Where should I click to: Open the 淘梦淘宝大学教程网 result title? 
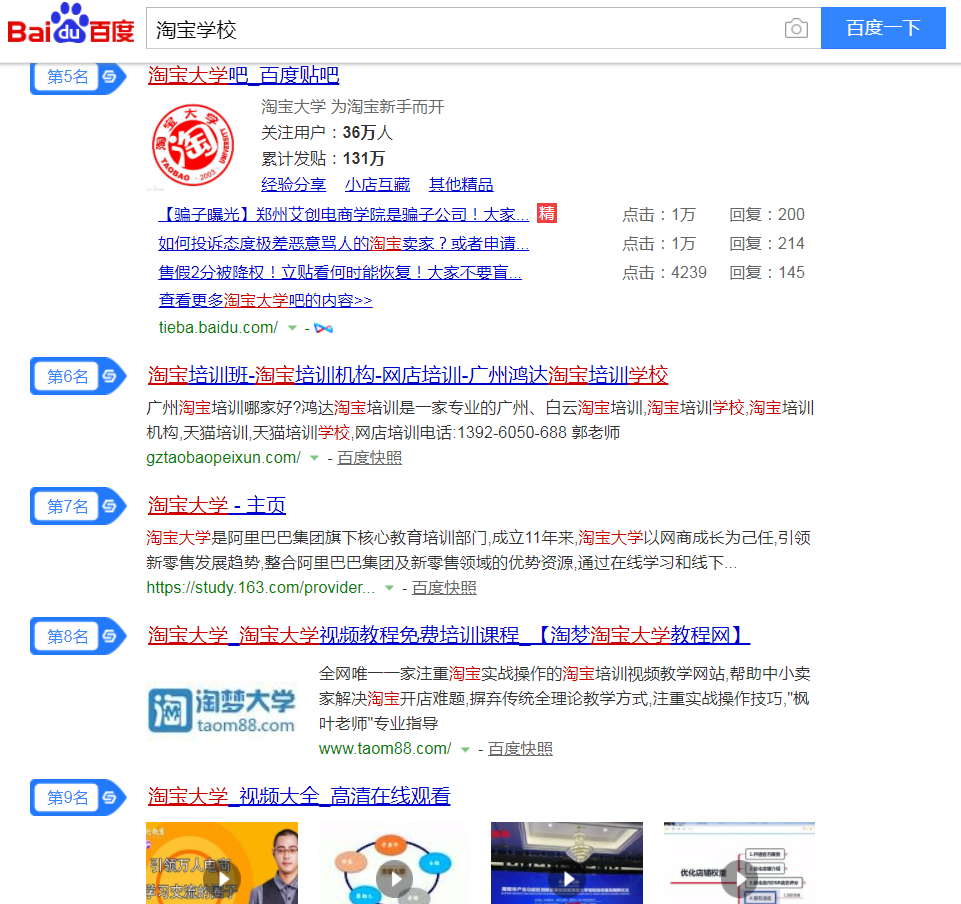coord(449,635)
